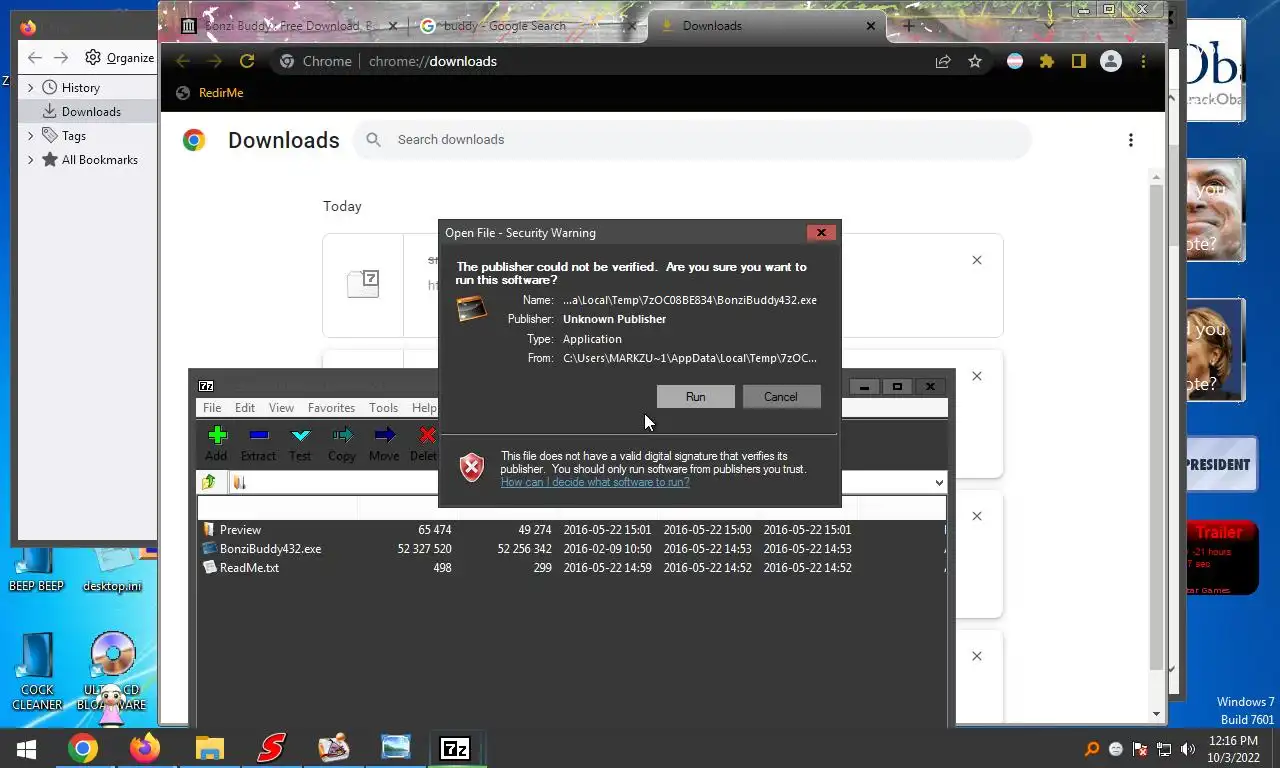
Task: Click volume icon in system tray
Action: coord(1188,749)
